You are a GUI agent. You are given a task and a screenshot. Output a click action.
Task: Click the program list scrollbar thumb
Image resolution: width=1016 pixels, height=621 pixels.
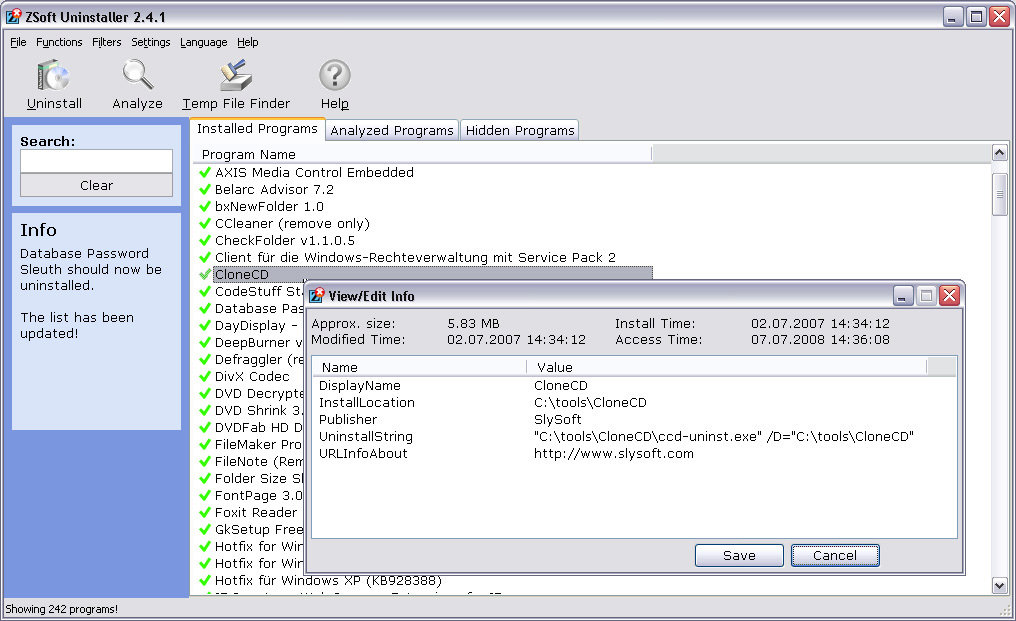999,194
